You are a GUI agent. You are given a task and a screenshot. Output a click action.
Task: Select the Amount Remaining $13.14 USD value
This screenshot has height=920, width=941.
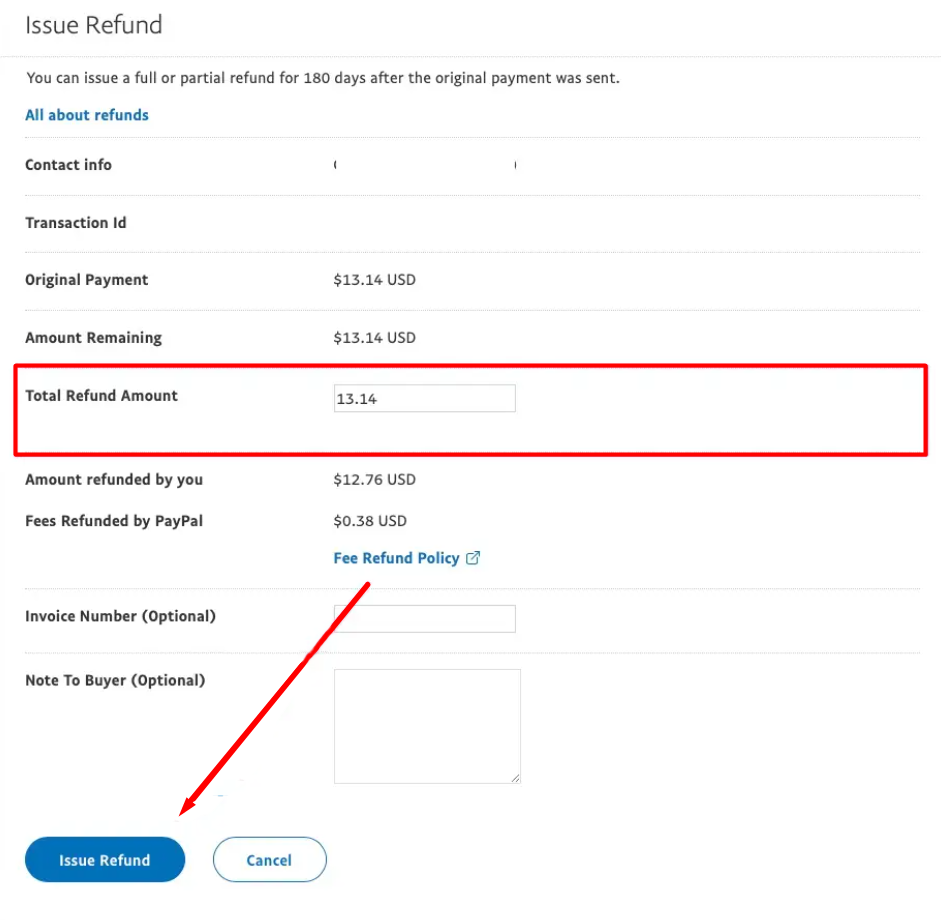coord(374,338)
